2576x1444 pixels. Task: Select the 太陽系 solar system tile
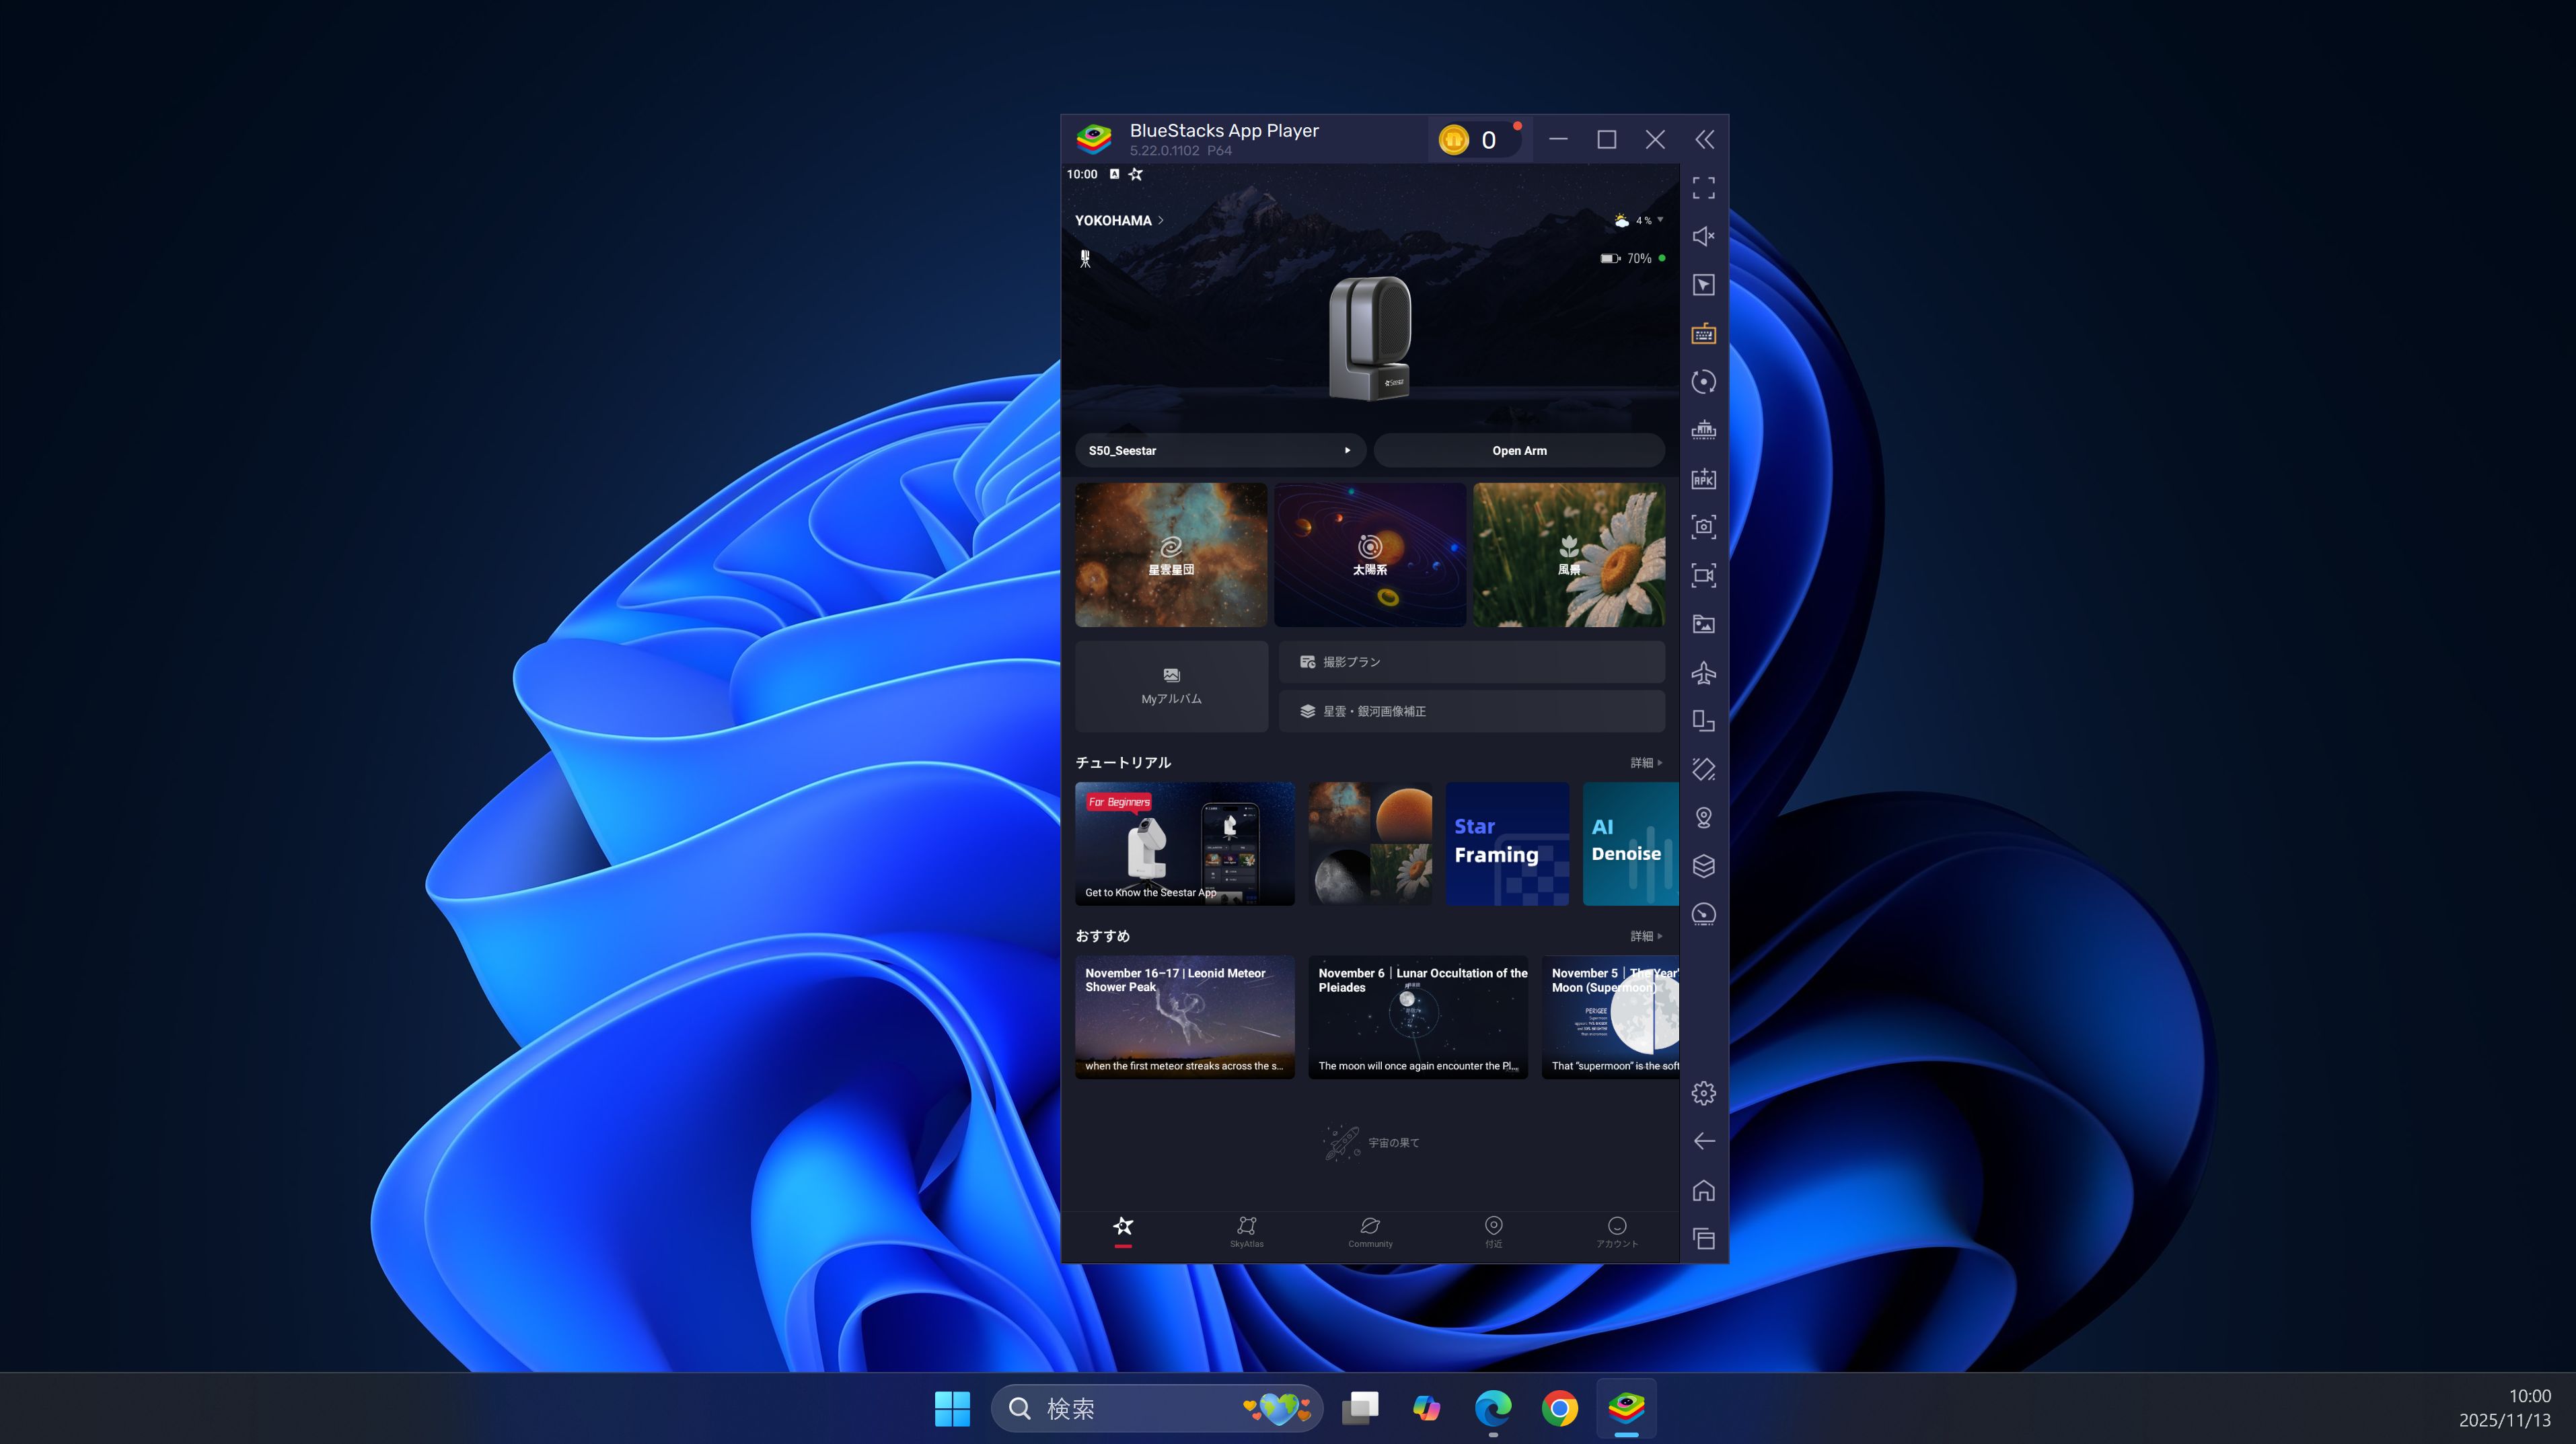pos(1369,555)
